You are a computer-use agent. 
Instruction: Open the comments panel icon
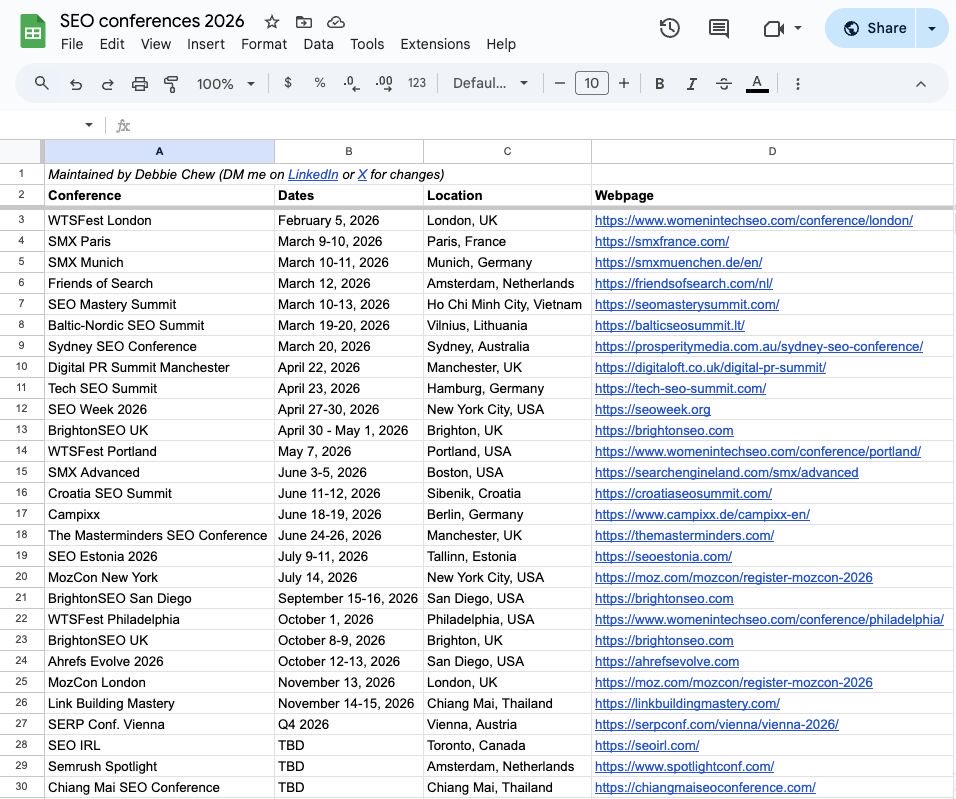[x=719, y=28]
